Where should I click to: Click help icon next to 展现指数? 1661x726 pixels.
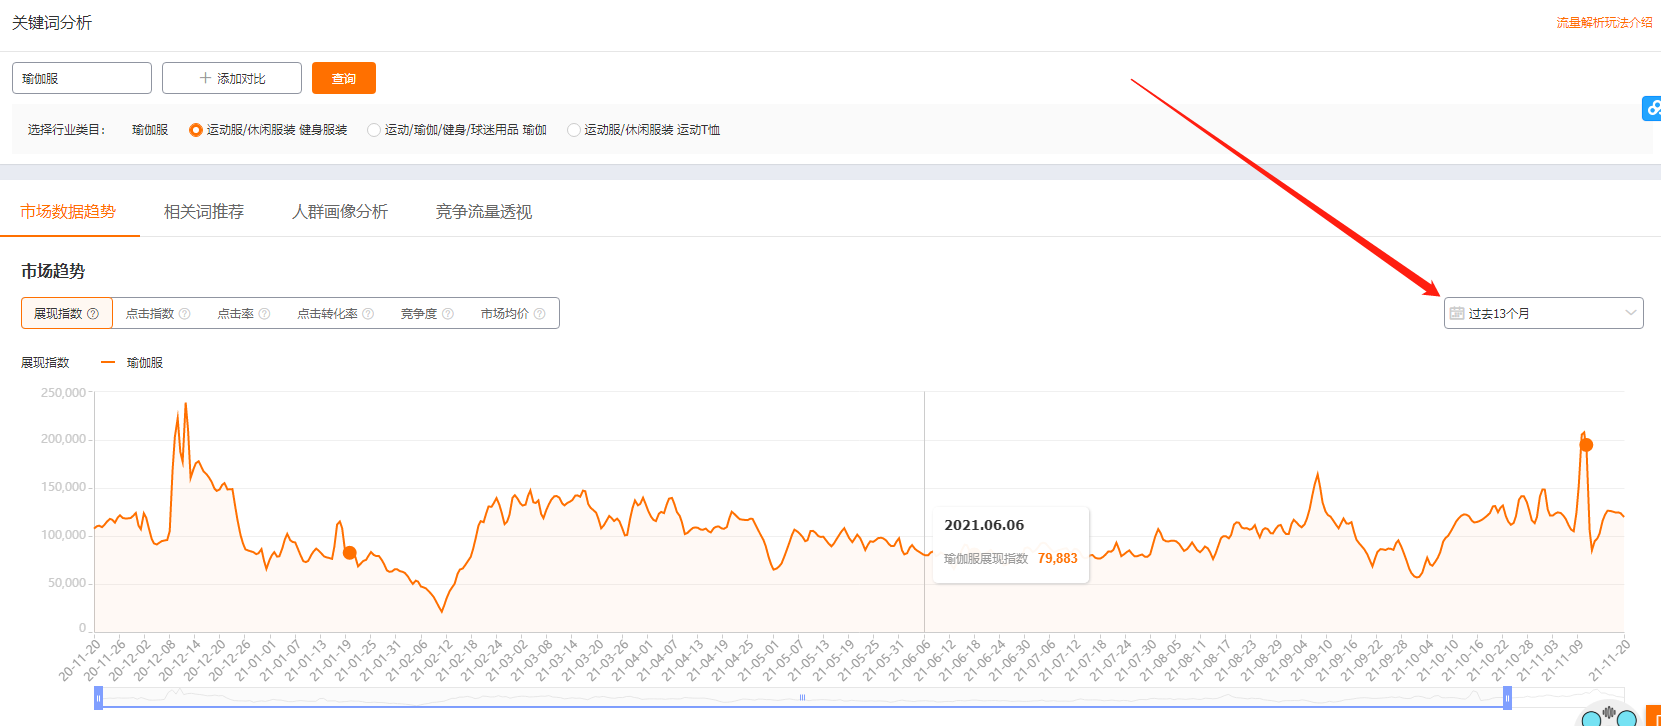(x=93, y=314)
